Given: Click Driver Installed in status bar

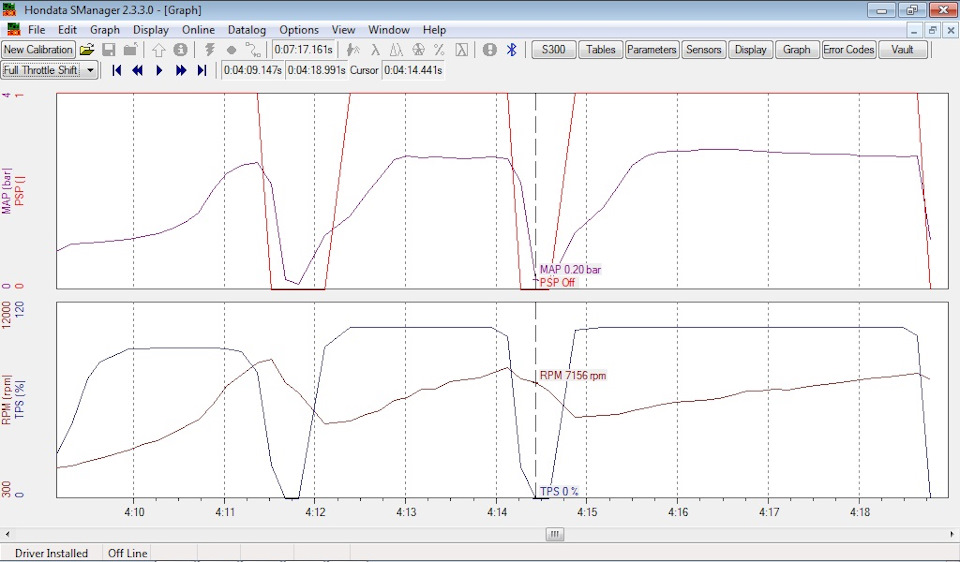Looking at the screenshot, I should coord(51,553).
